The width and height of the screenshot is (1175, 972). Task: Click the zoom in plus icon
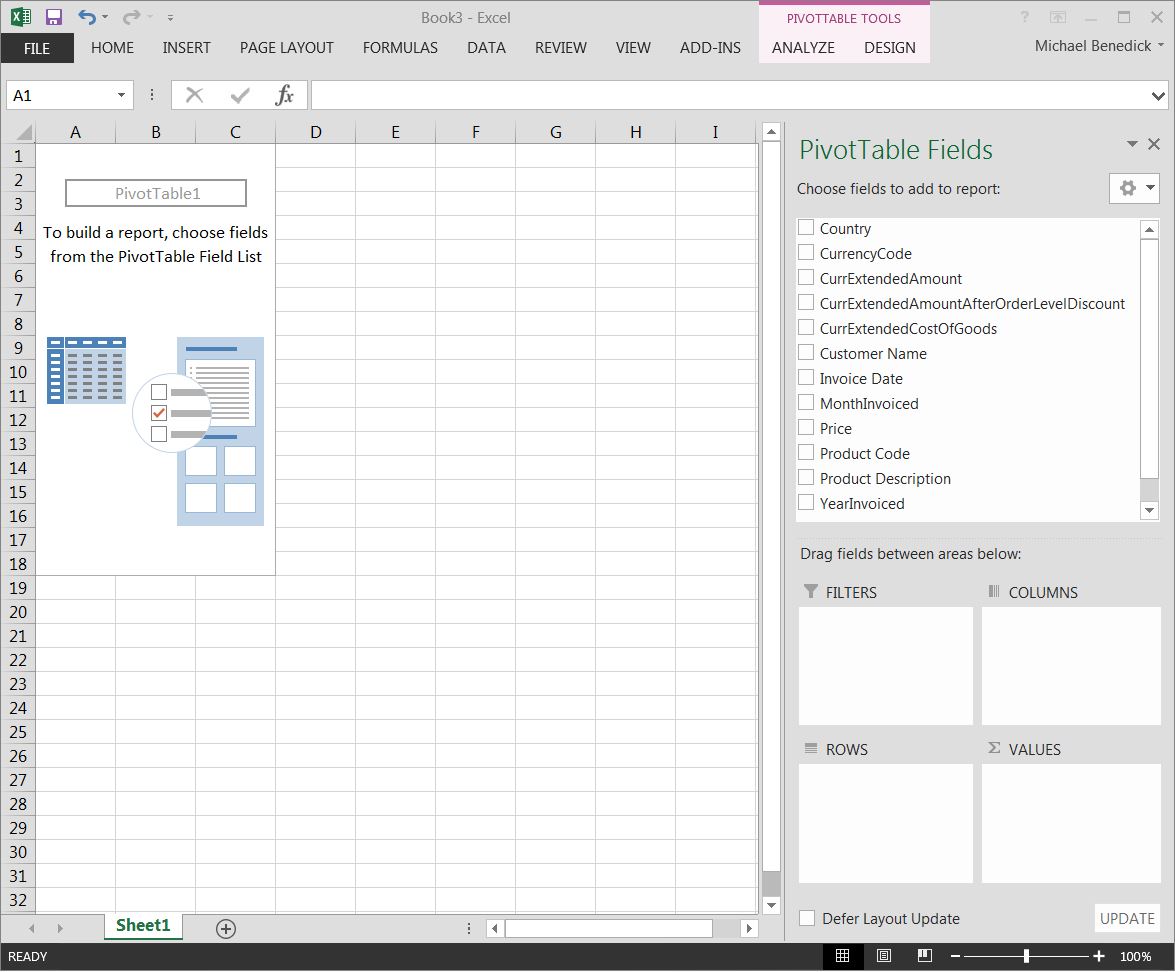coord(1098,956)
